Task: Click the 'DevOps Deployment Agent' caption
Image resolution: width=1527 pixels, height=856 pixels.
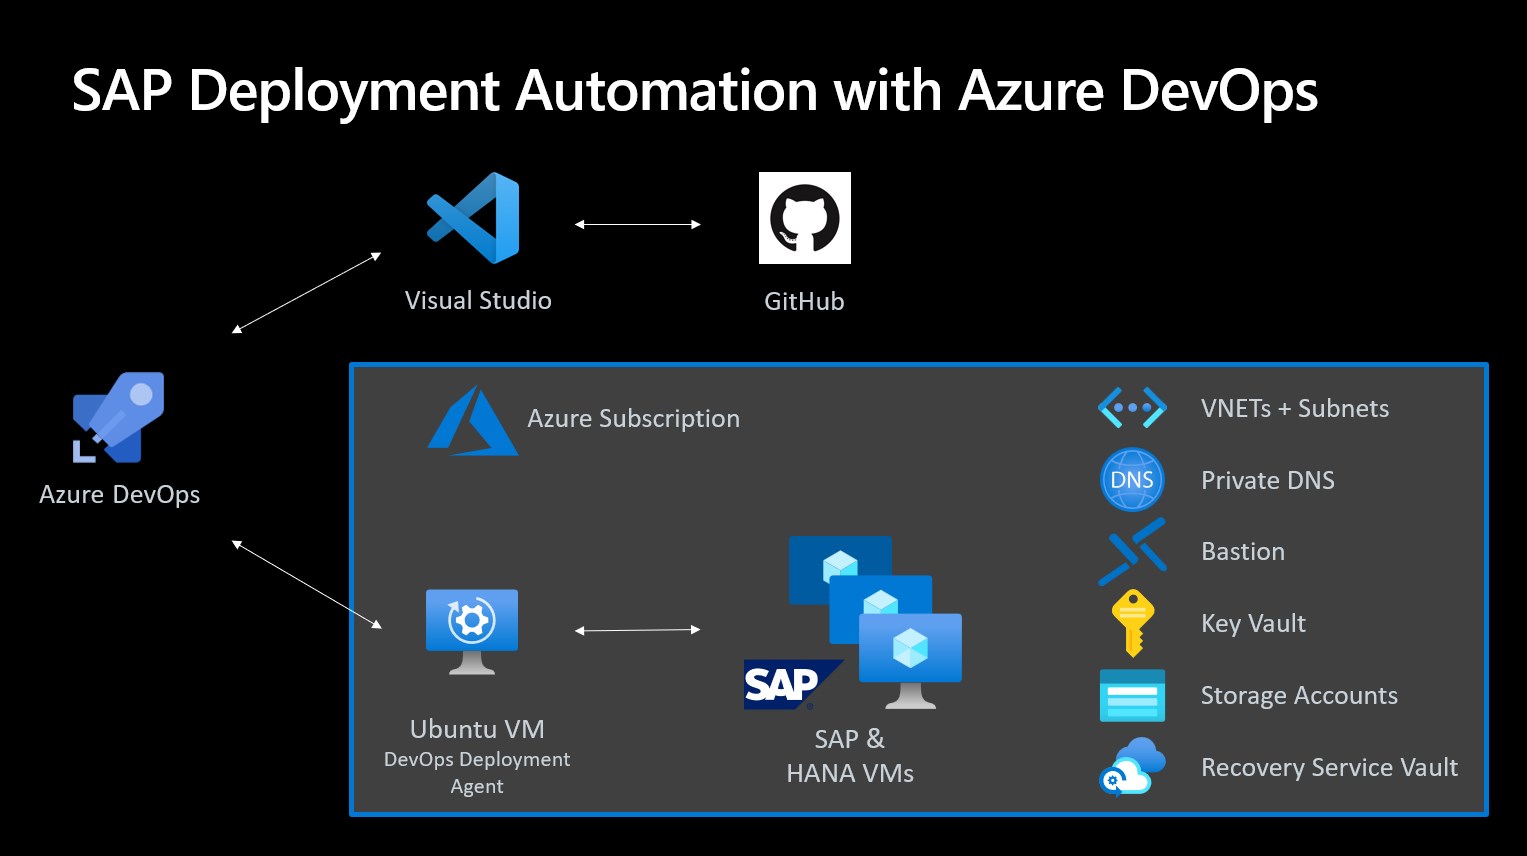Action: point(477,773)
